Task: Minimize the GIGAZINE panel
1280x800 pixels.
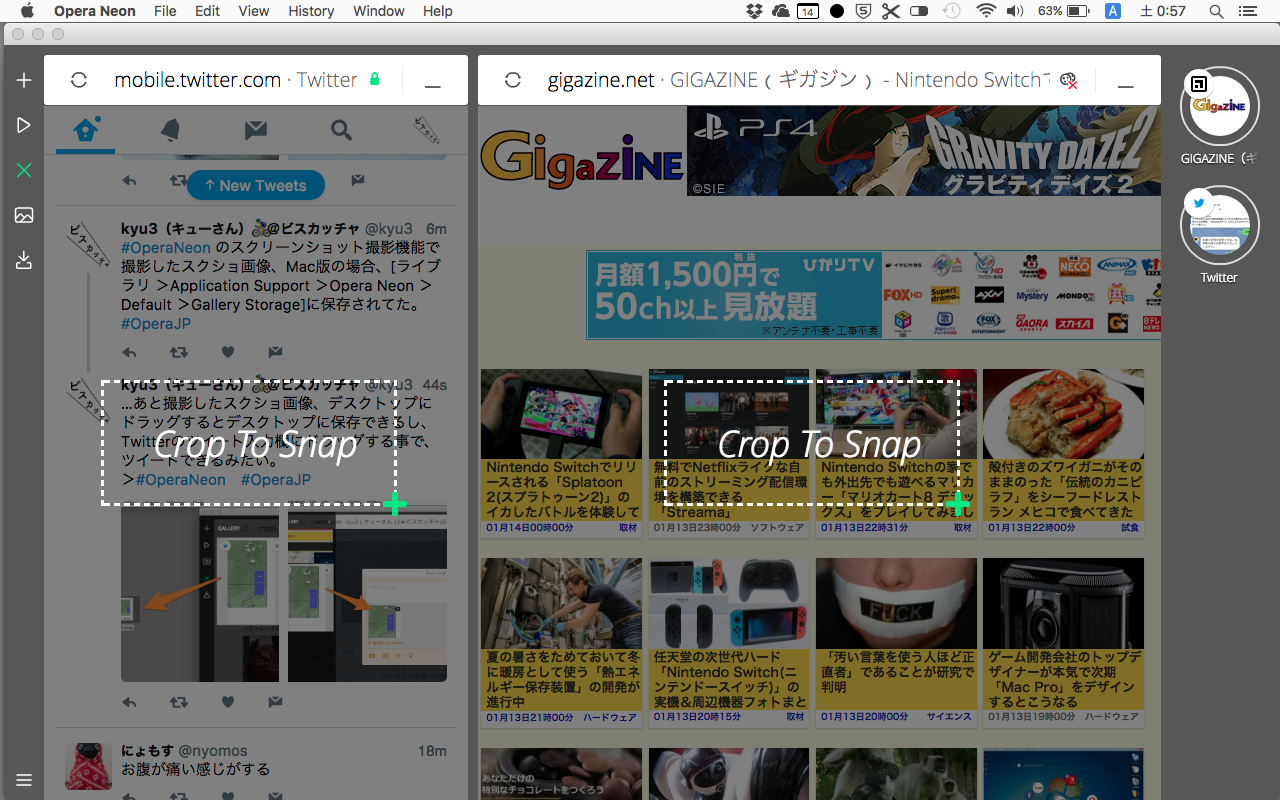Action: (1126, 86)
